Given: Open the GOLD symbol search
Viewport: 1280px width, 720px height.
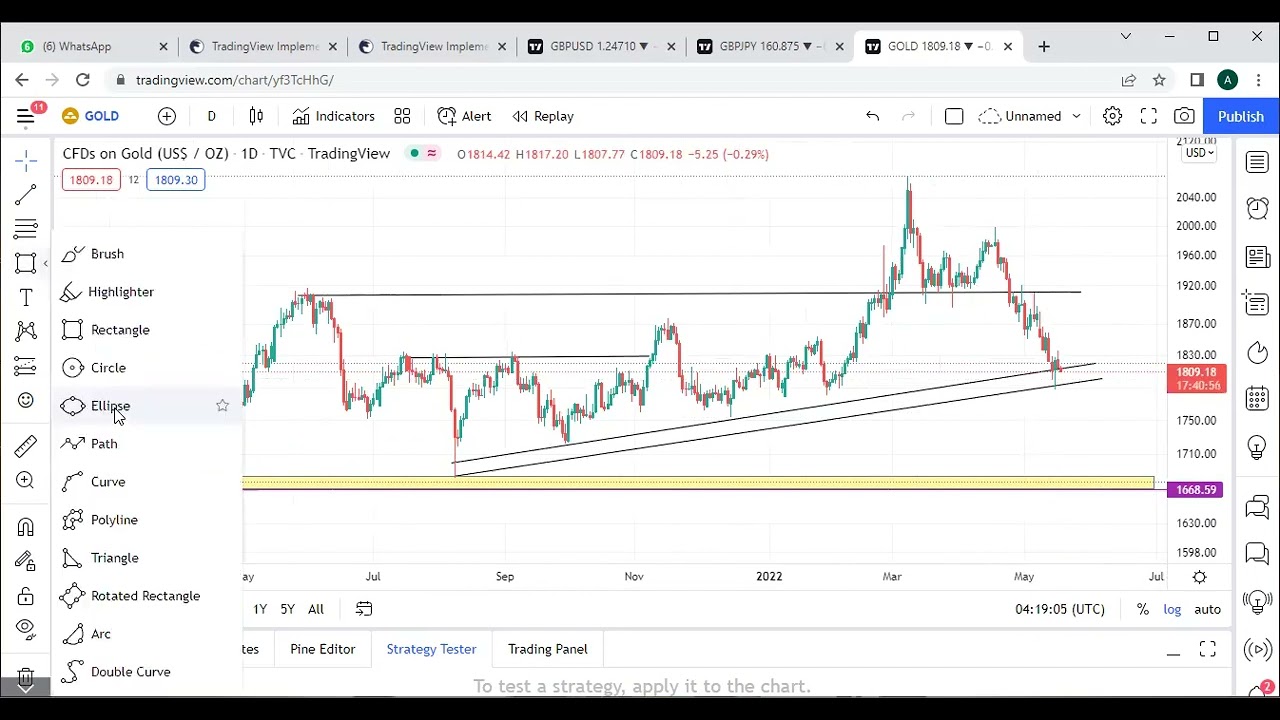Looking at the screenshot, I should pyautogui.click(x=91, y=116).
